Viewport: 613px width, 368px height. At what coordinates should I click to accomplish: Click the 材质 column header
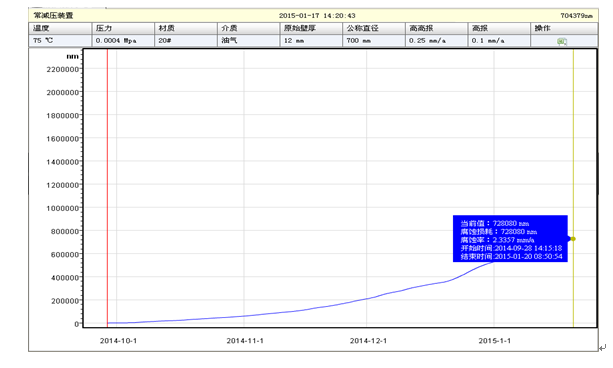186,28
